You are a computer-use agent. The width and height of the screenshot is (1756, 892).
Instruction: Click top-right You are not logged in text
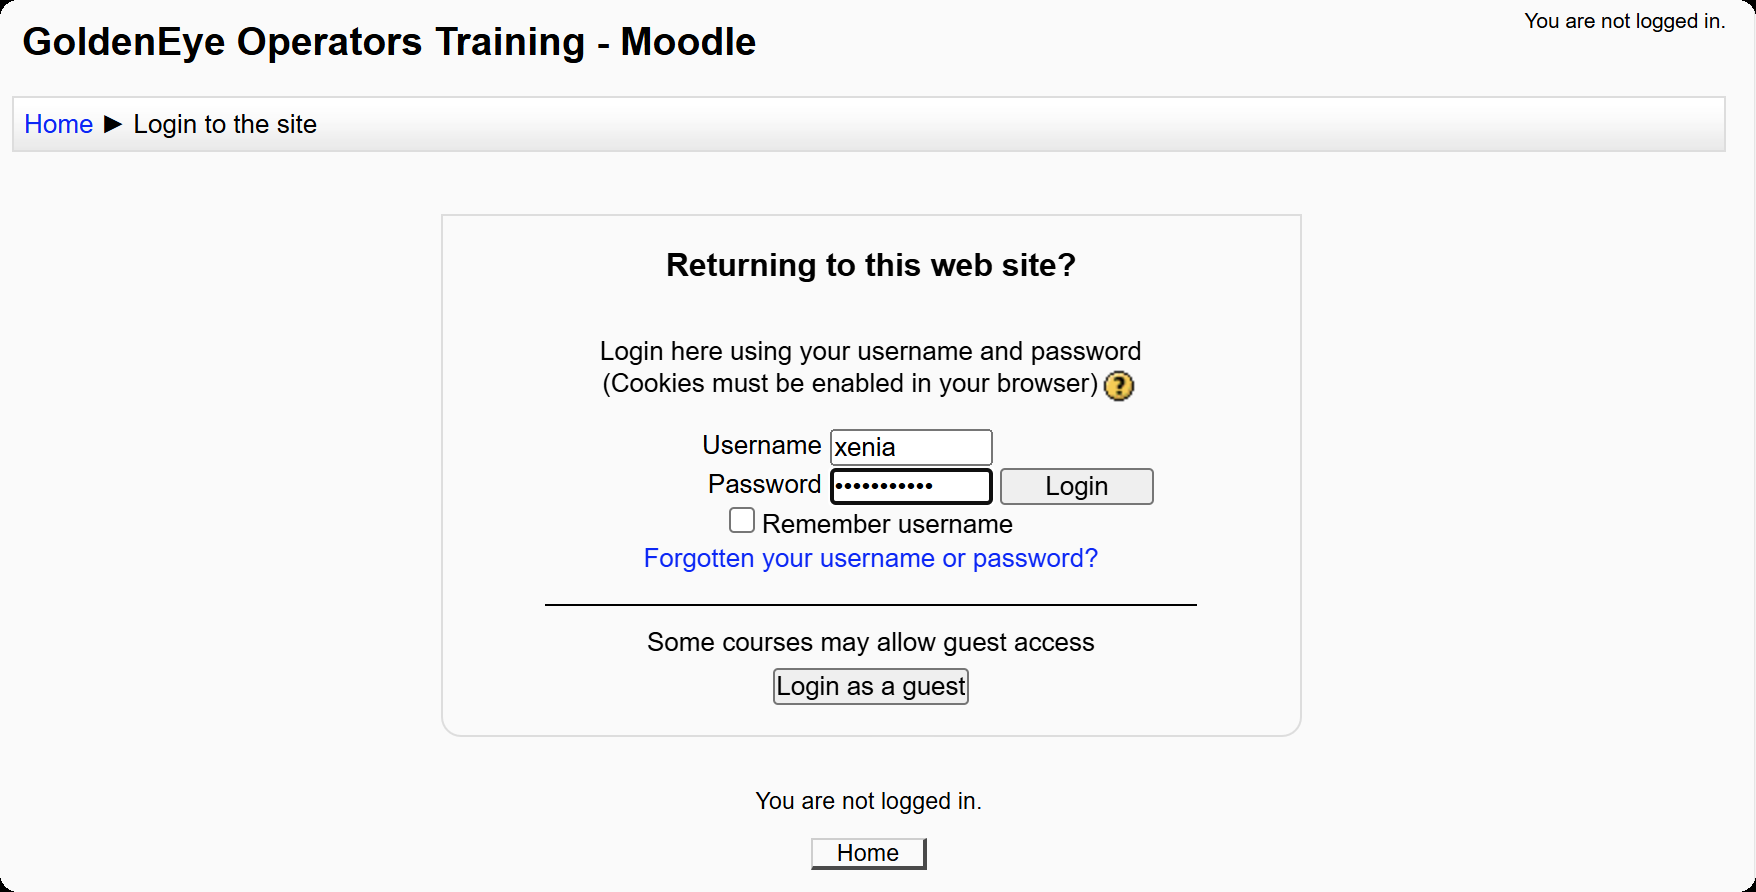point(1624,21)
